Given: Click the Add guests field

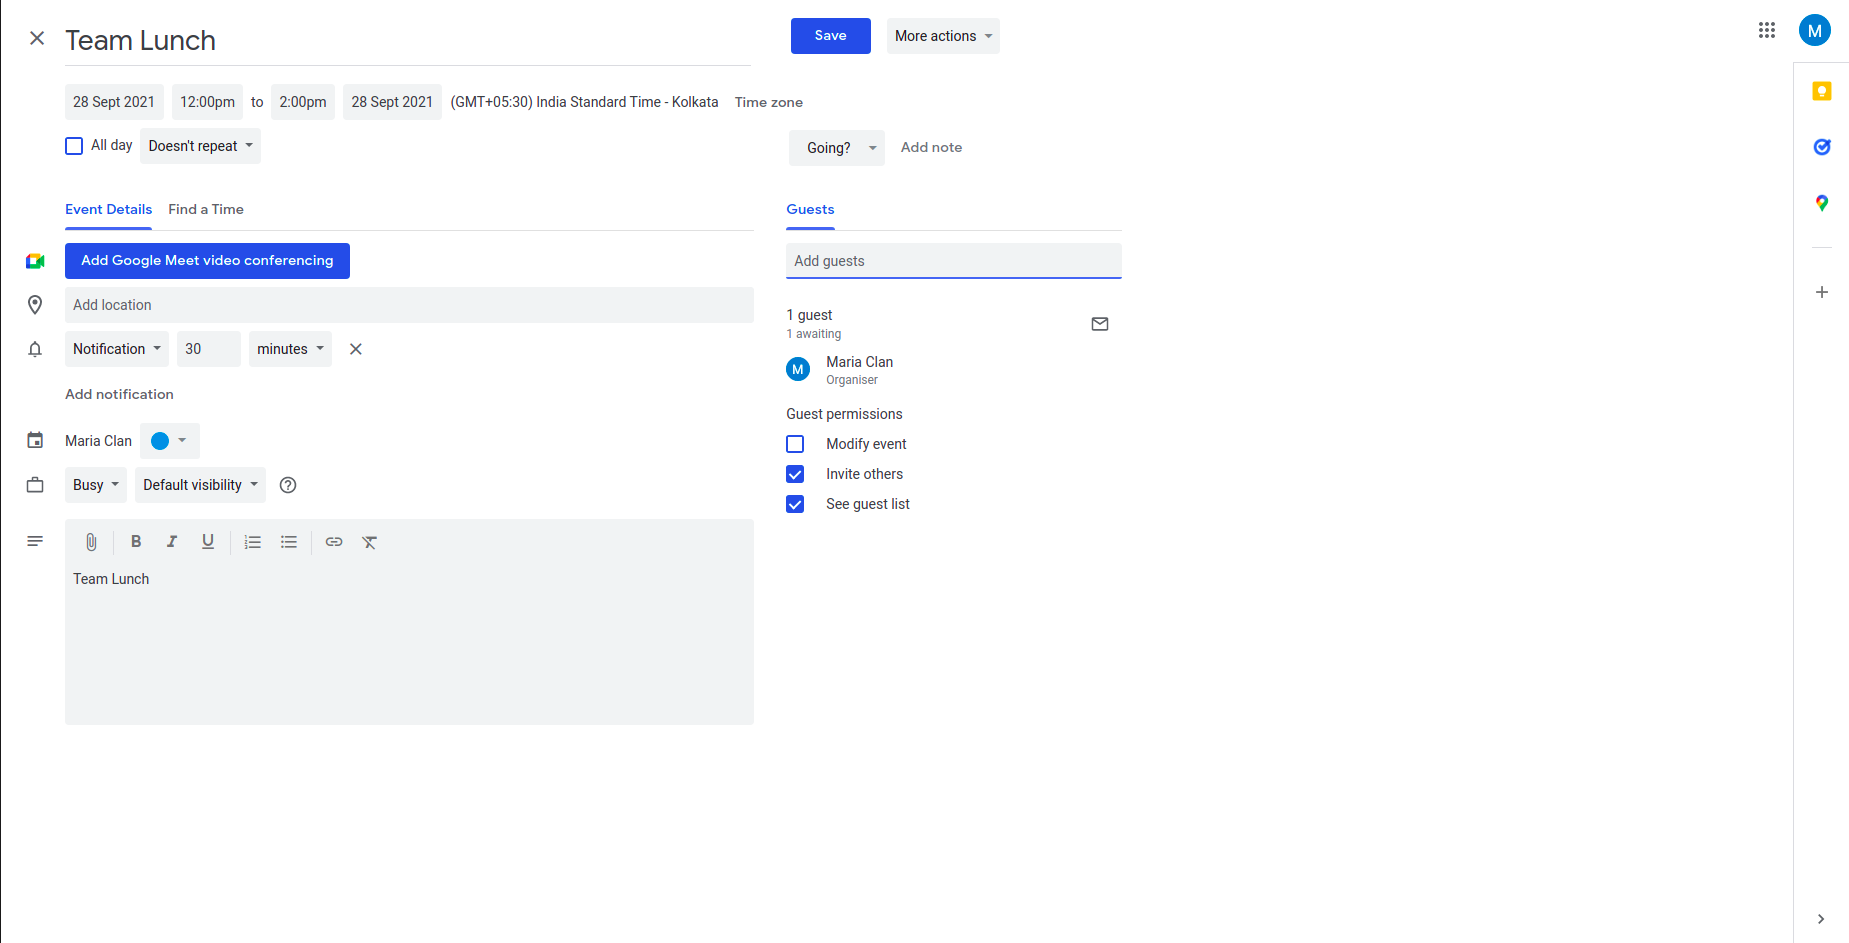Looking at the screenshot, I should pos(952,260).
